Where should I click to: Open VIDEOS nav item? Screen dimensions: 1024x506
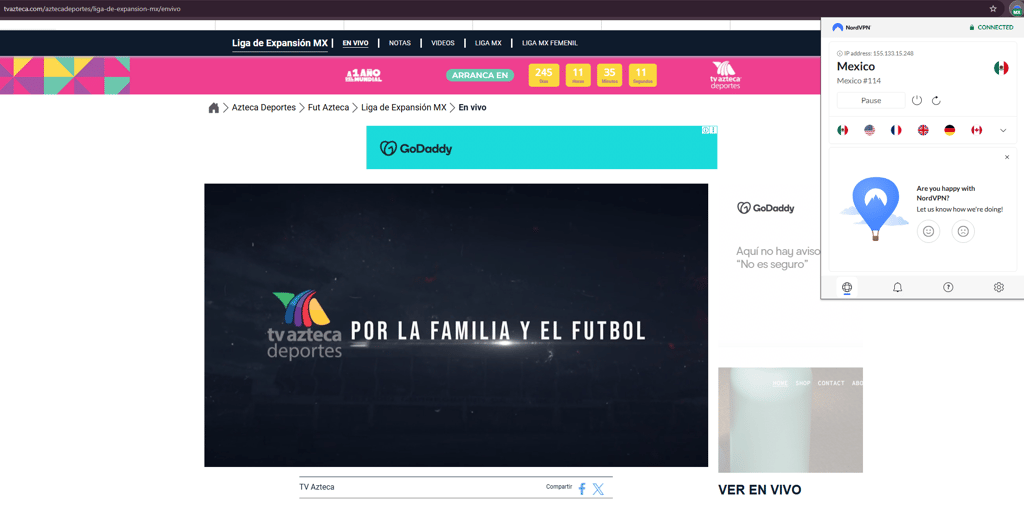pos(443,43)
